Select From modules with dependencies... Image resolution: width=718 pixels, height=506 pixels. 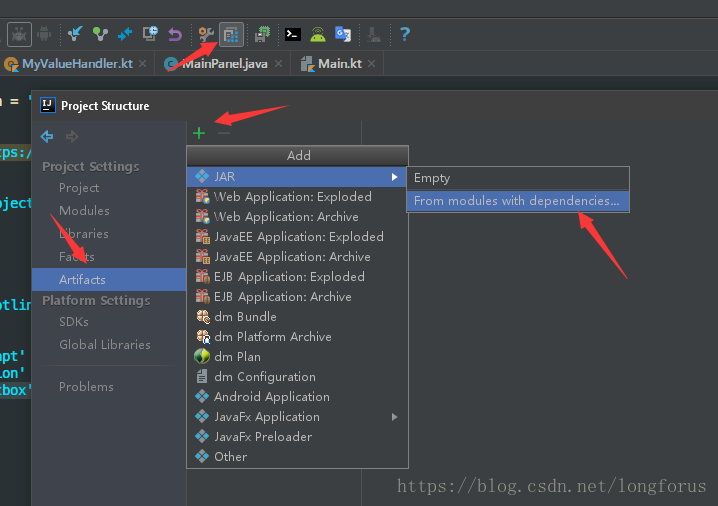[x=518, y=201]
